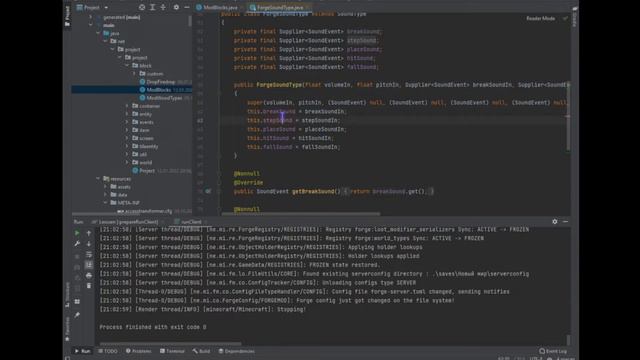Collapse the block package

127,65
